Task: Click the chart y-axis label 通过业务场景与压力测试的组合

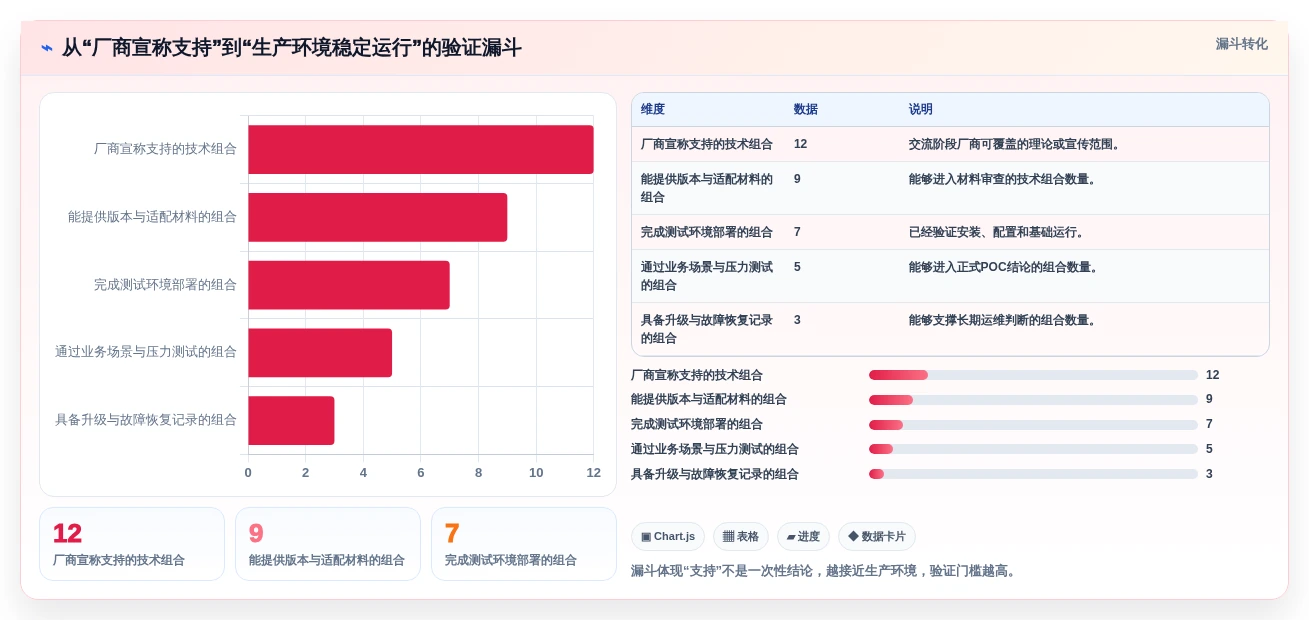Action: pos(146,352)
